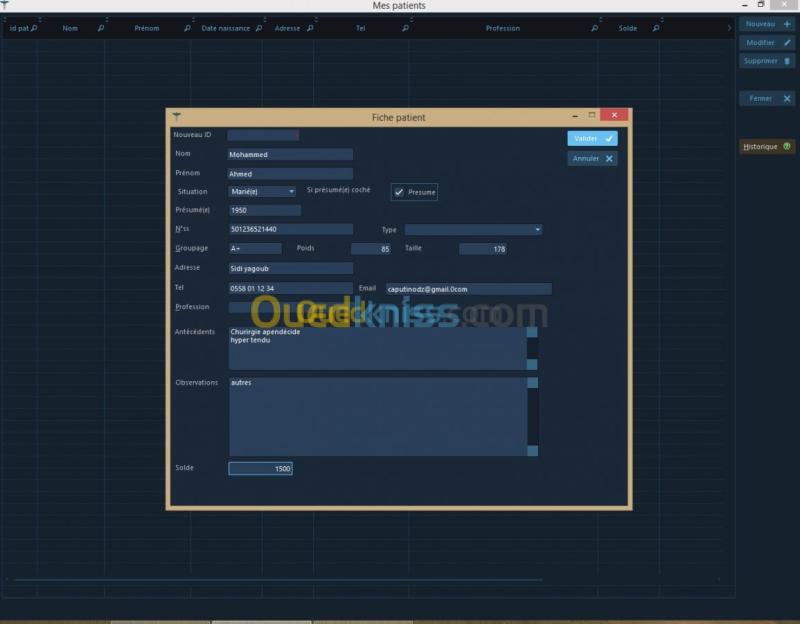The height and width of the screenshot is (624, 800).
Task: Click the Tel field in Fiche patient
Action: coord(290,288)
